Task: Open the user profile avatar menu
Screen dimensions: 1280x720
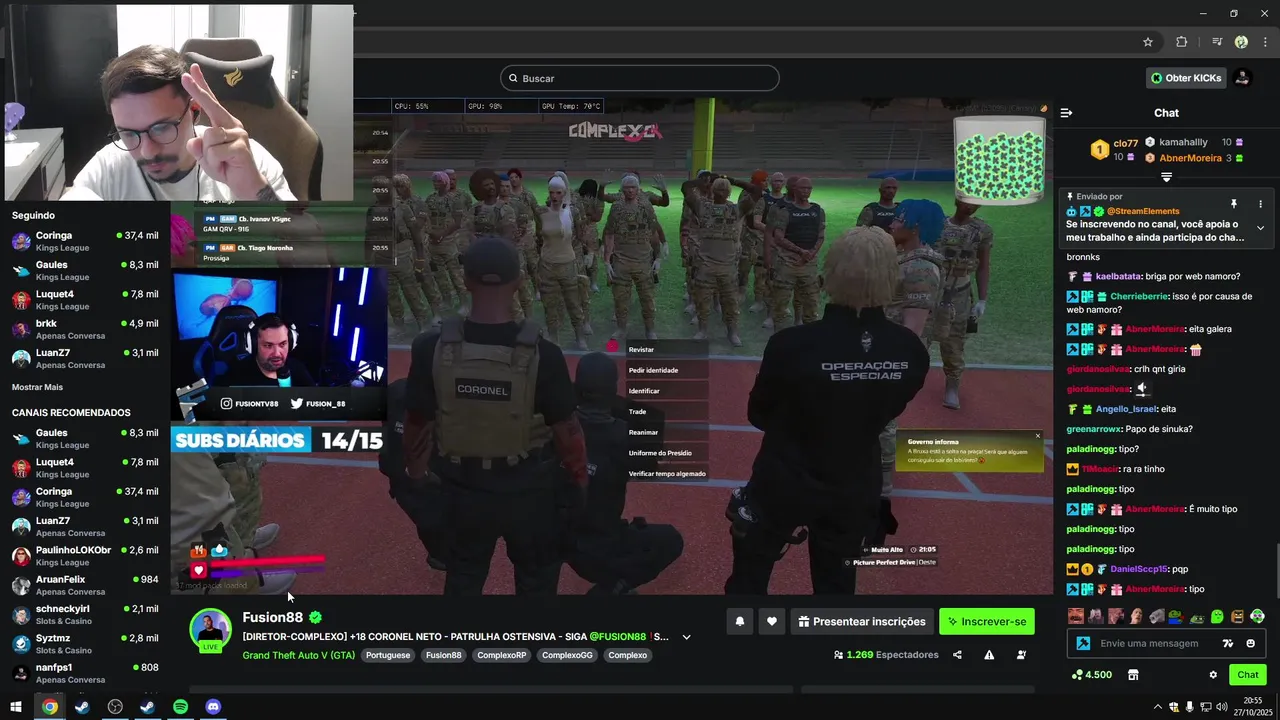Action: tap(1242, 78)
